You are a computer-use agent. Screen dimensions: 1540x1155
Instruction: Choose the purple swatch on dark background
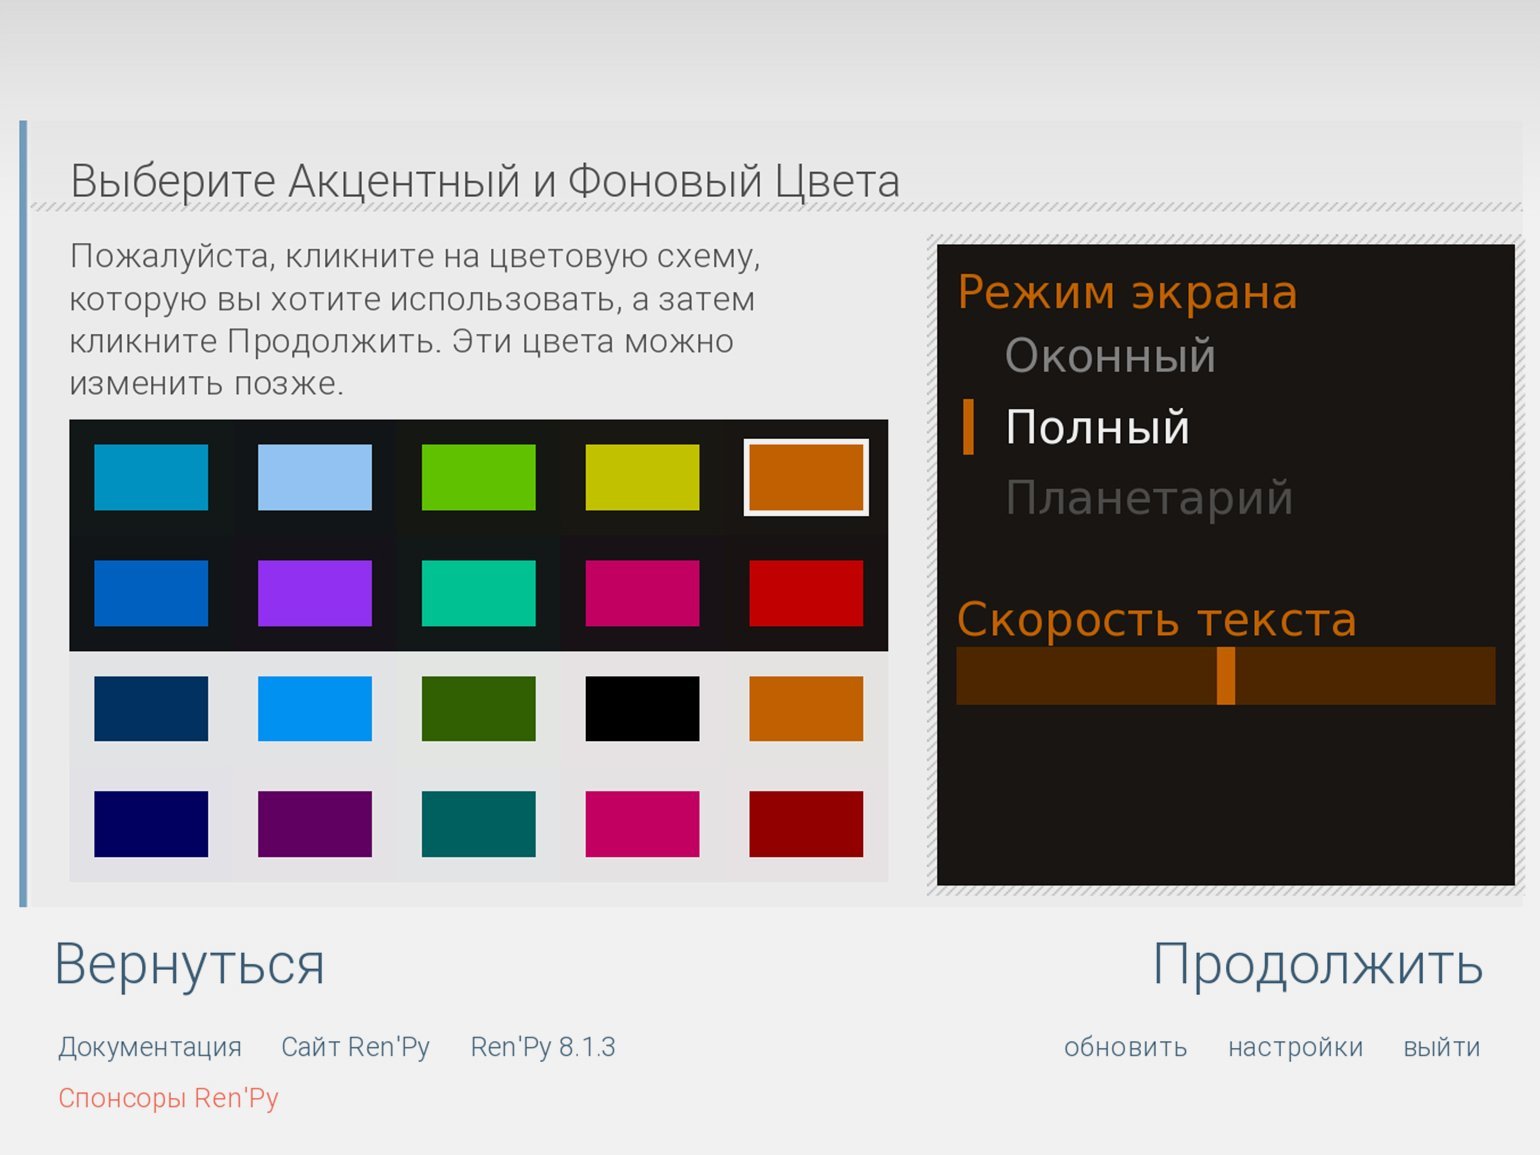pyautogui.click(x=314, y=593)
